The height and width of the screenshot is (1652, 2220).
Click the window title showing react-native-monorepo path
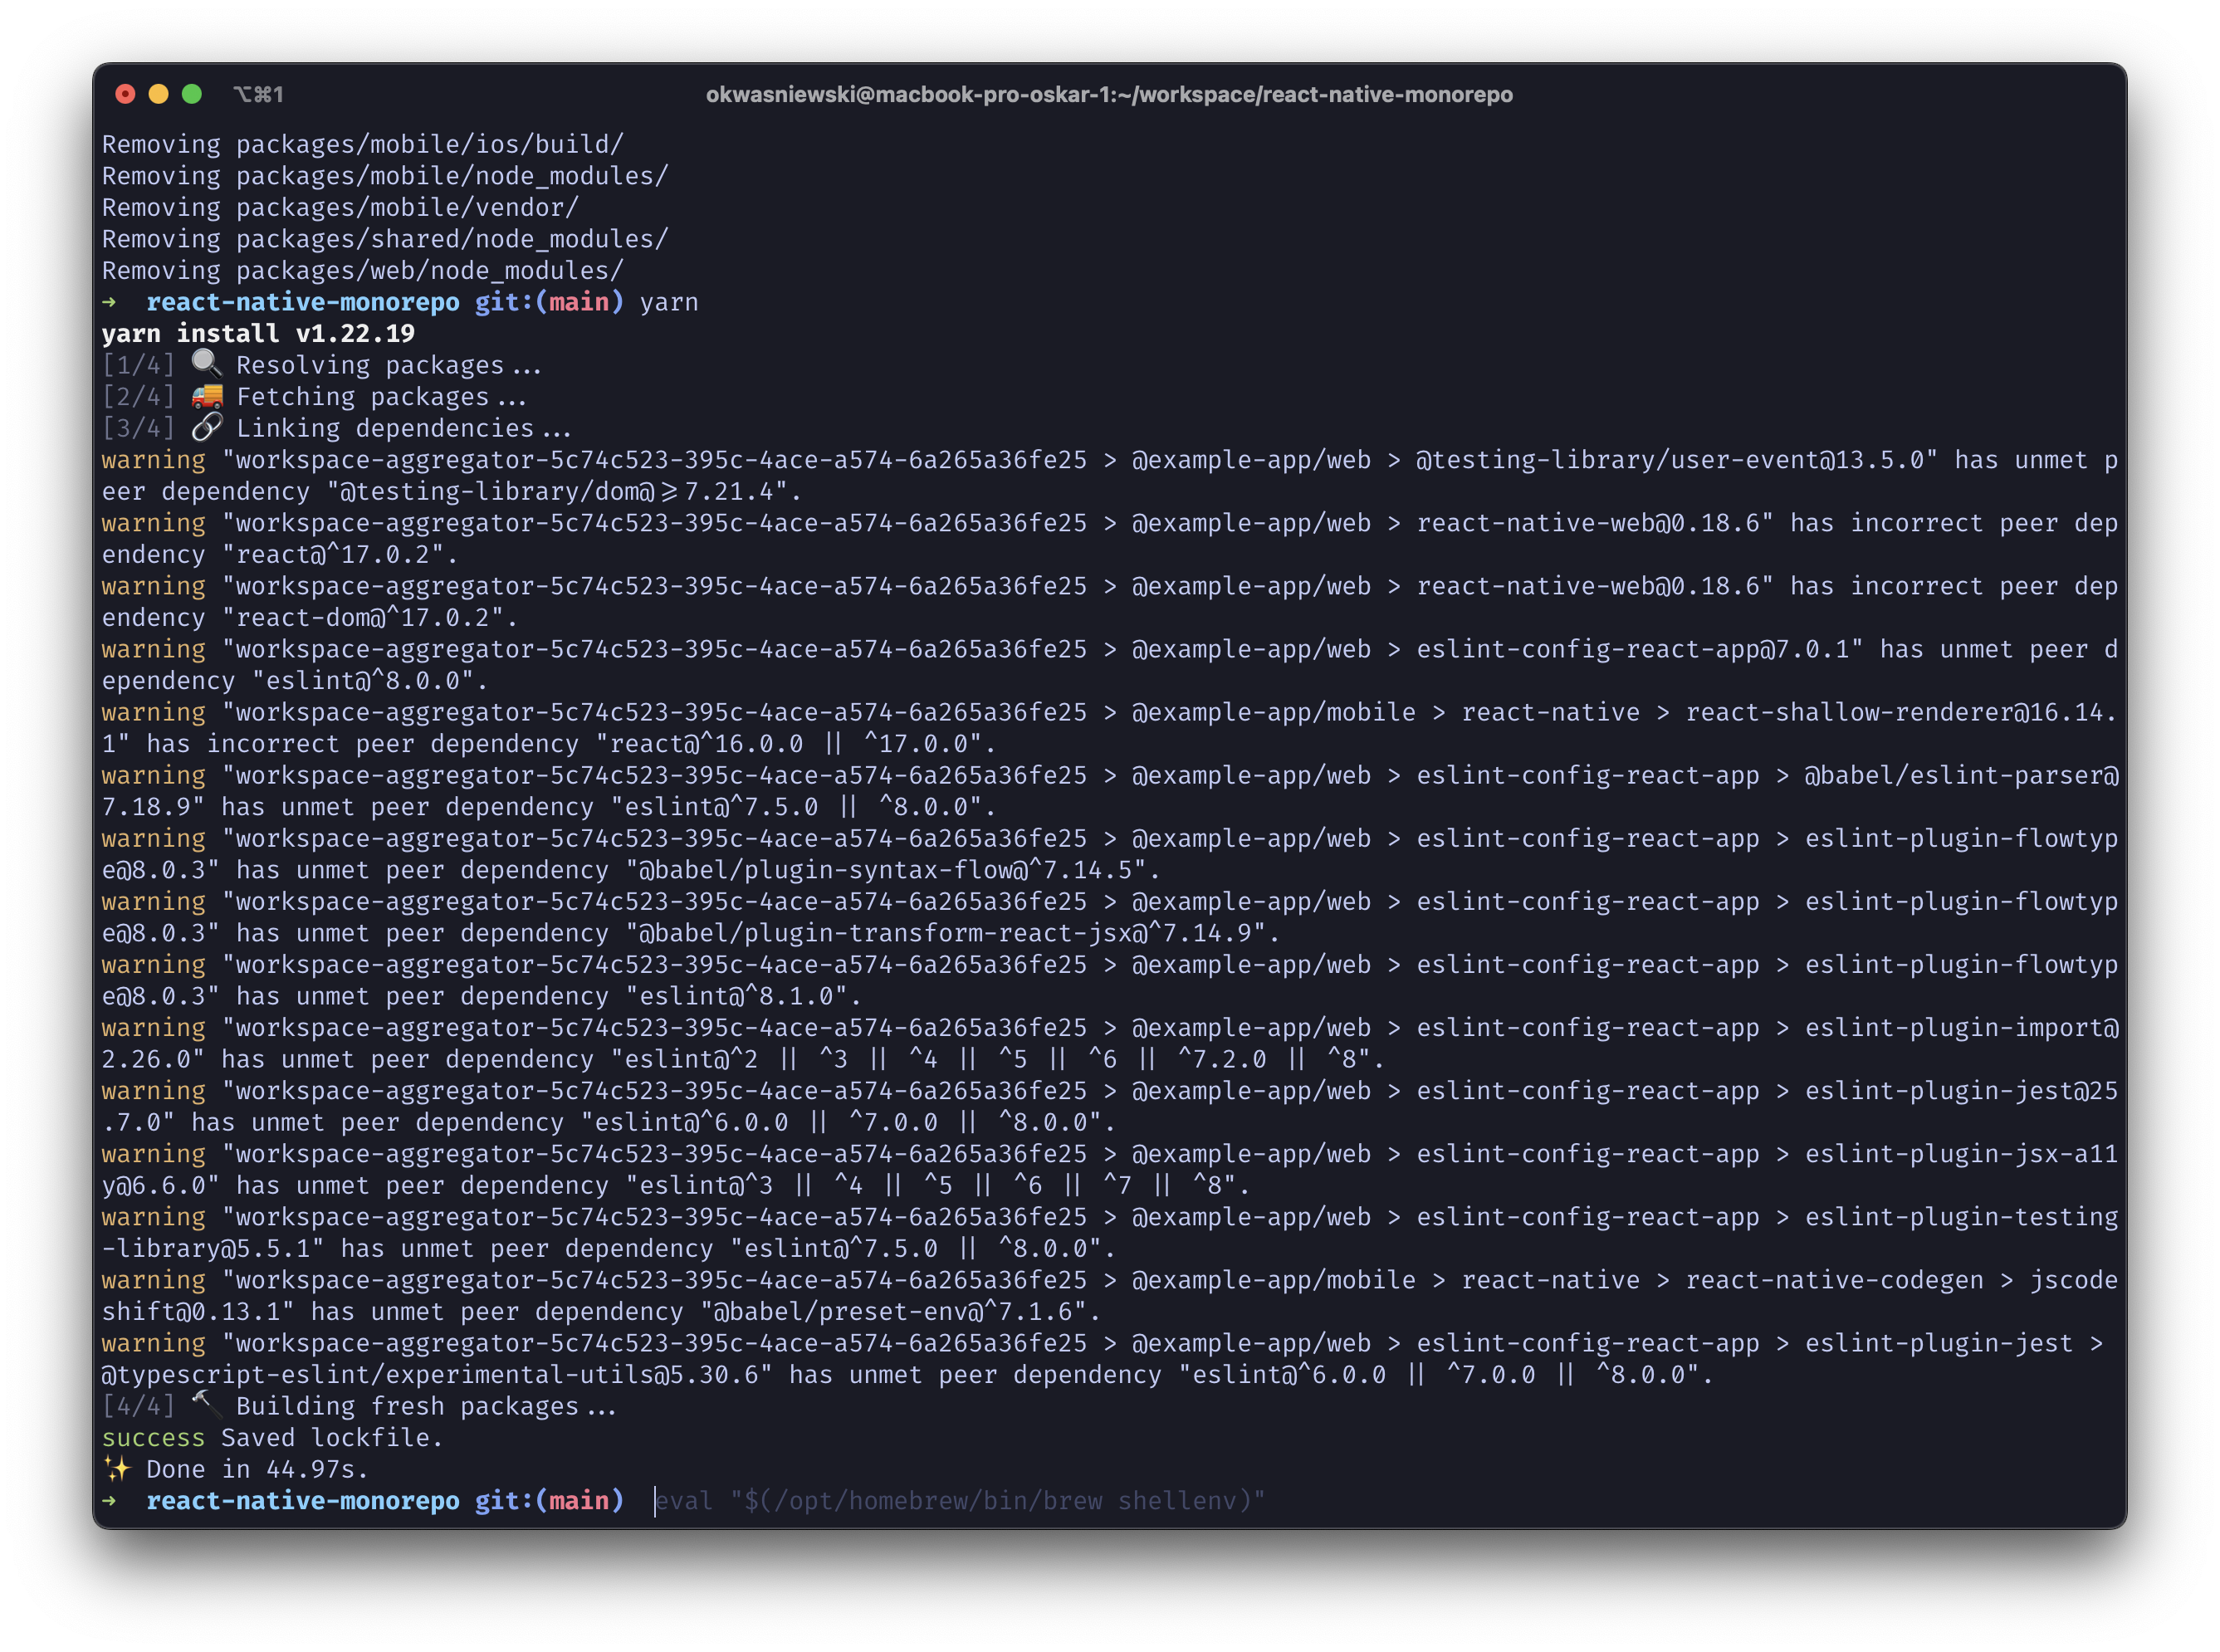1108,95
